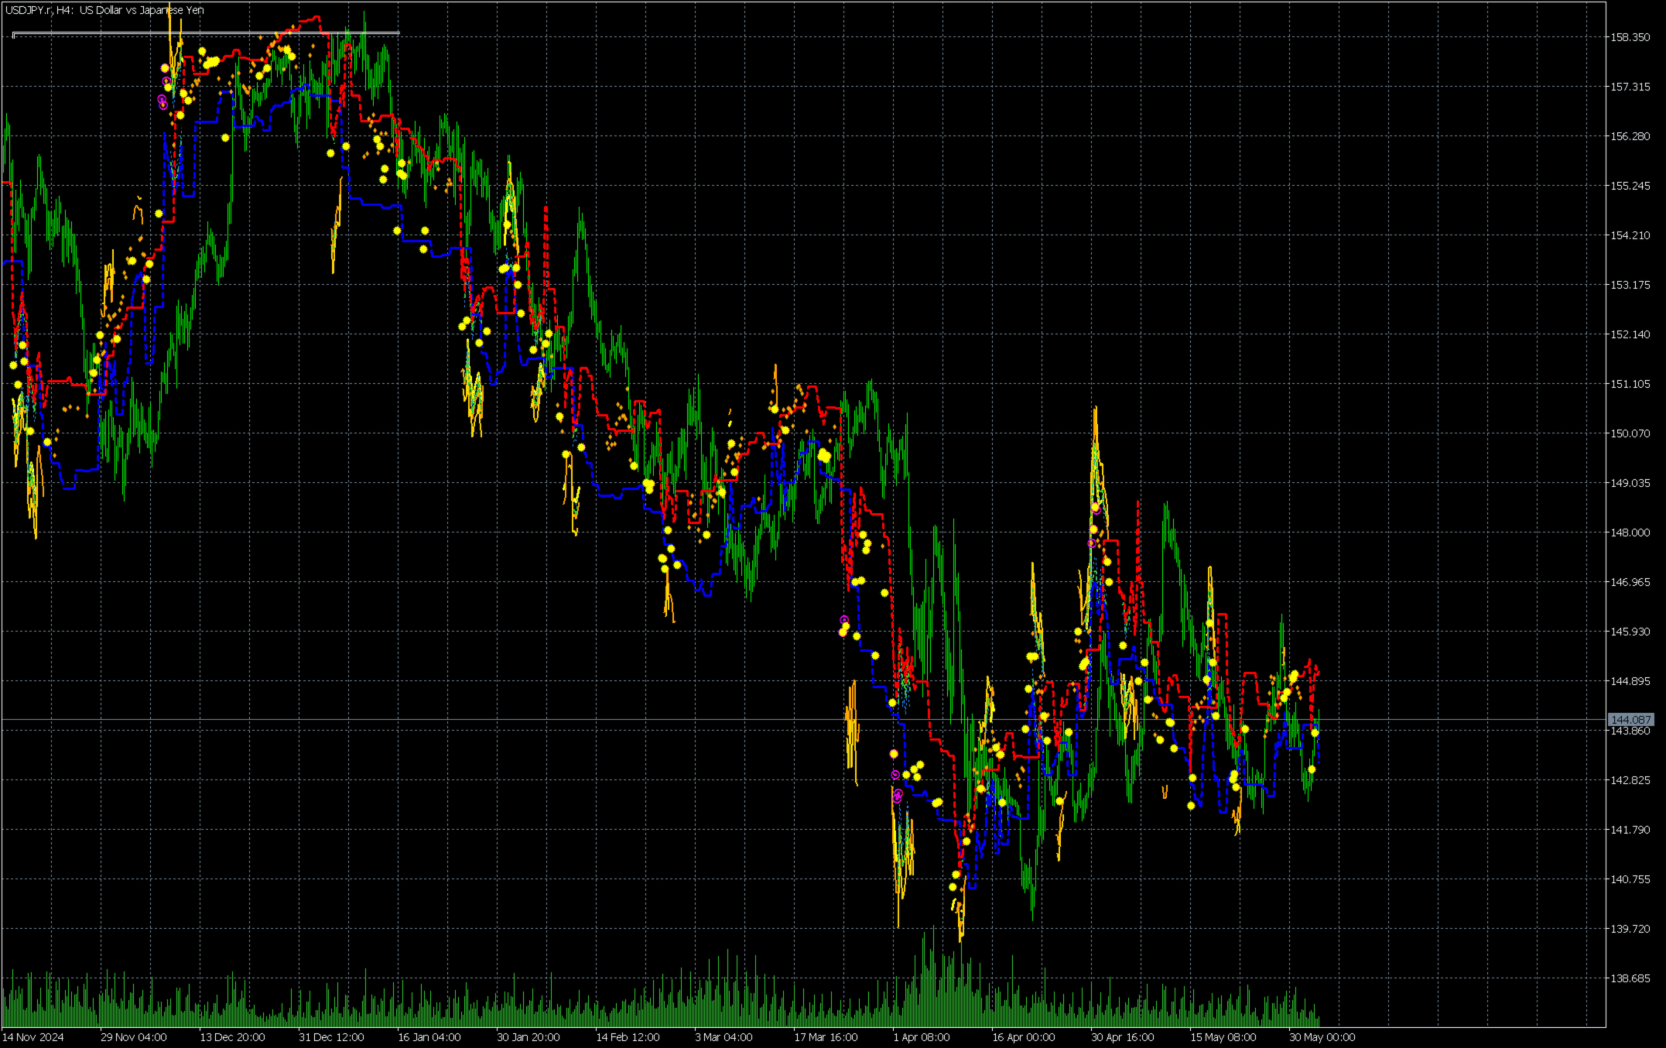
Task: Click the 145.930 price scale label
Action: click(1630, 631)
